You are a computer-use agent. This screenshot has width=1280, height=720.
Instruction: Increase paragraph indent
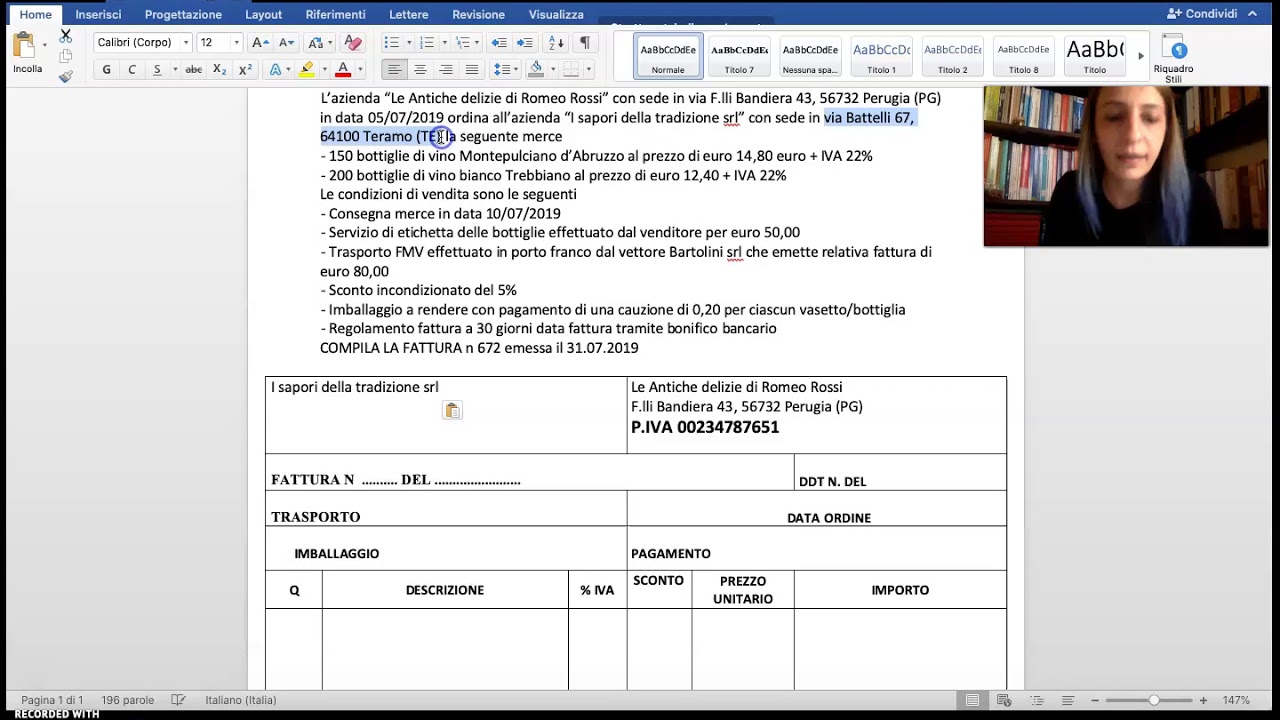pyautogui.click(x=525, y=42)
